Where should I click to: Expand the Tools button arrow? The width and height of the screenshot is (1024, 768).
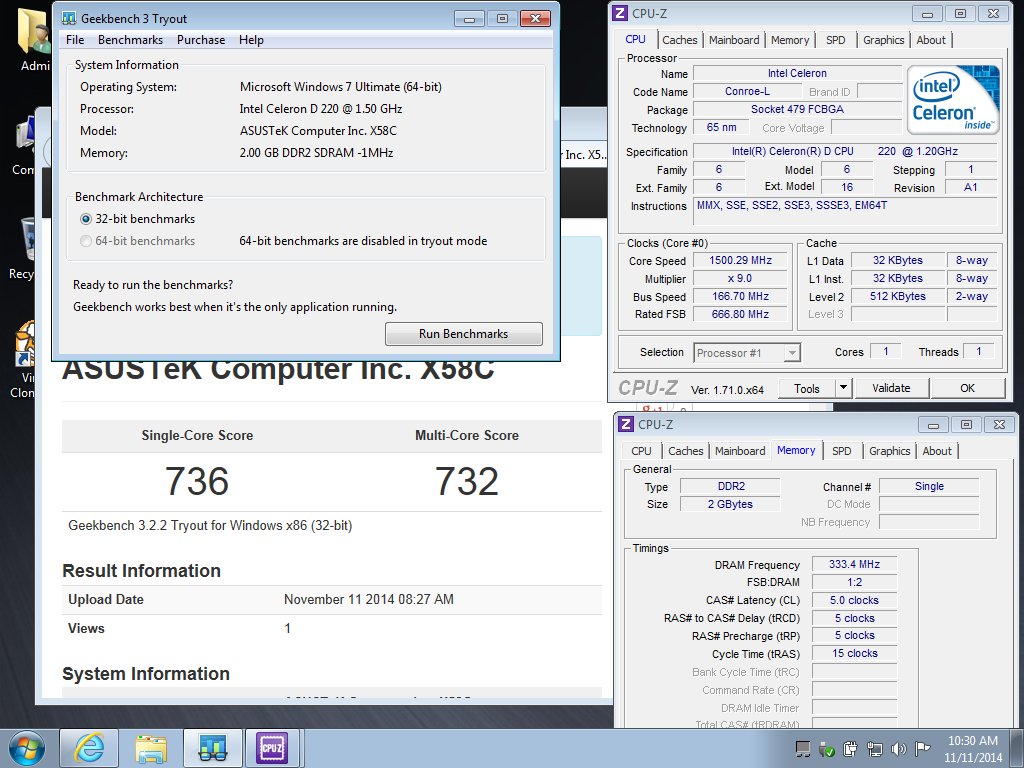843,388
